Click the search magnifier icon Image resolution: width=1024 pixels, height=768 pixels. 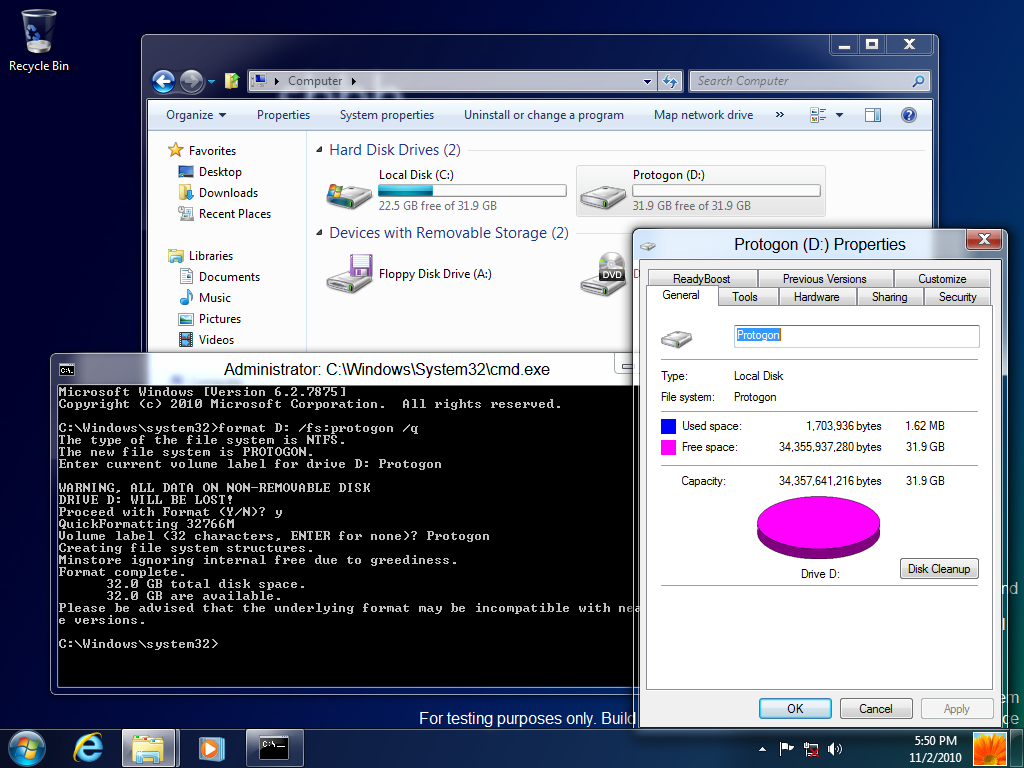918,81
